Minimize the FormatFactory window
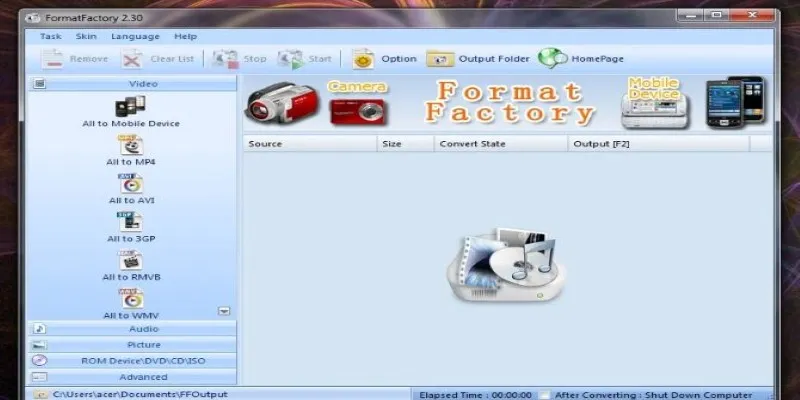This screenshot has height=400, width=800. pos(691,15)
